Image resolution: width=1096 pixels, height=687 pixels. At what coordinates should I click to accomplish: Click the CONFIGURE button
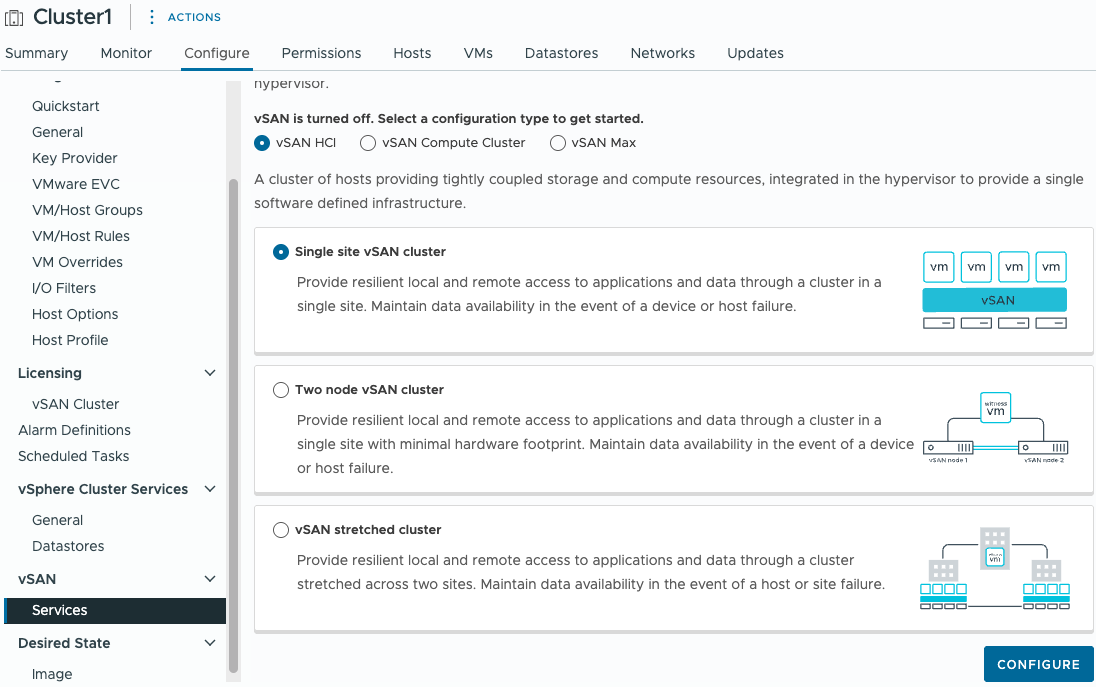pos(1038,664)
